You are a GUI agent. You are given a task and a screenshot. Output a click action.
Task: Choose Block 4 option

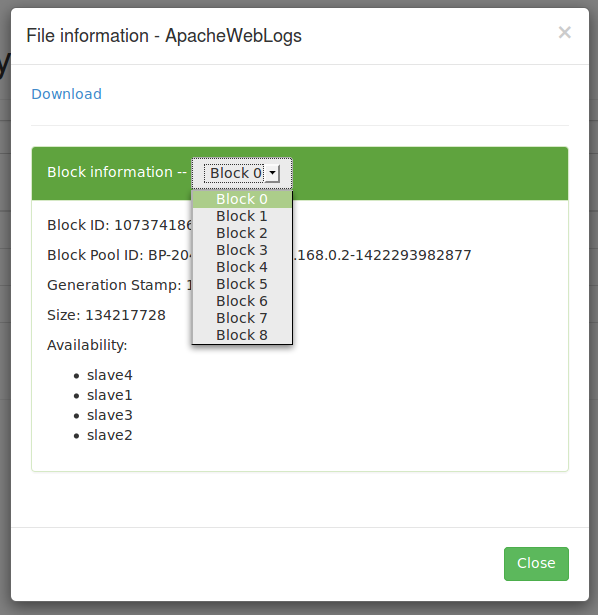coord(242,267)
